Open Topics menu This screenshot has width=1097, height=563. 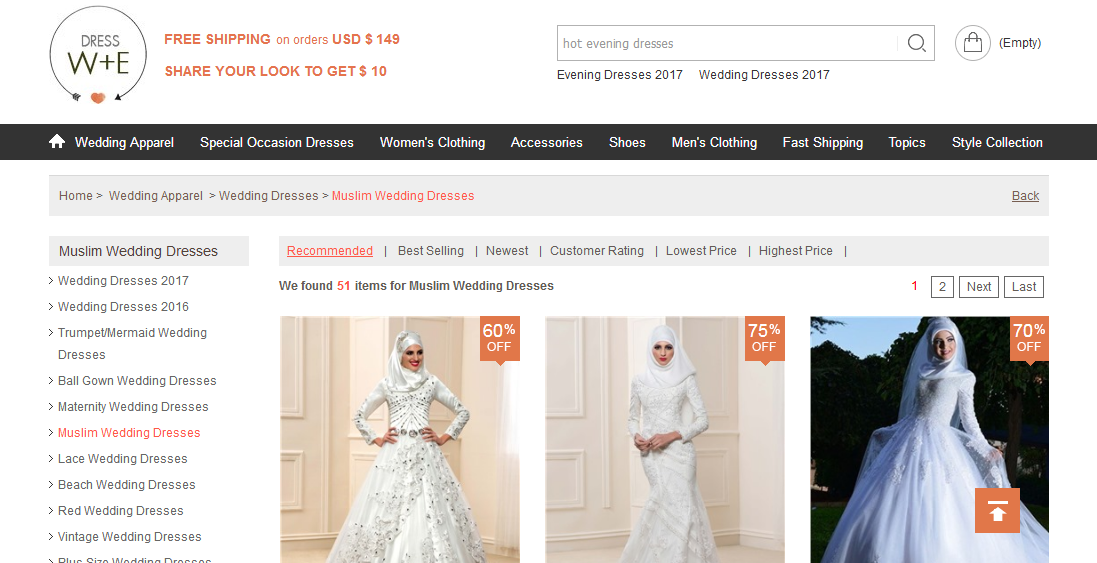coord(907,142)
